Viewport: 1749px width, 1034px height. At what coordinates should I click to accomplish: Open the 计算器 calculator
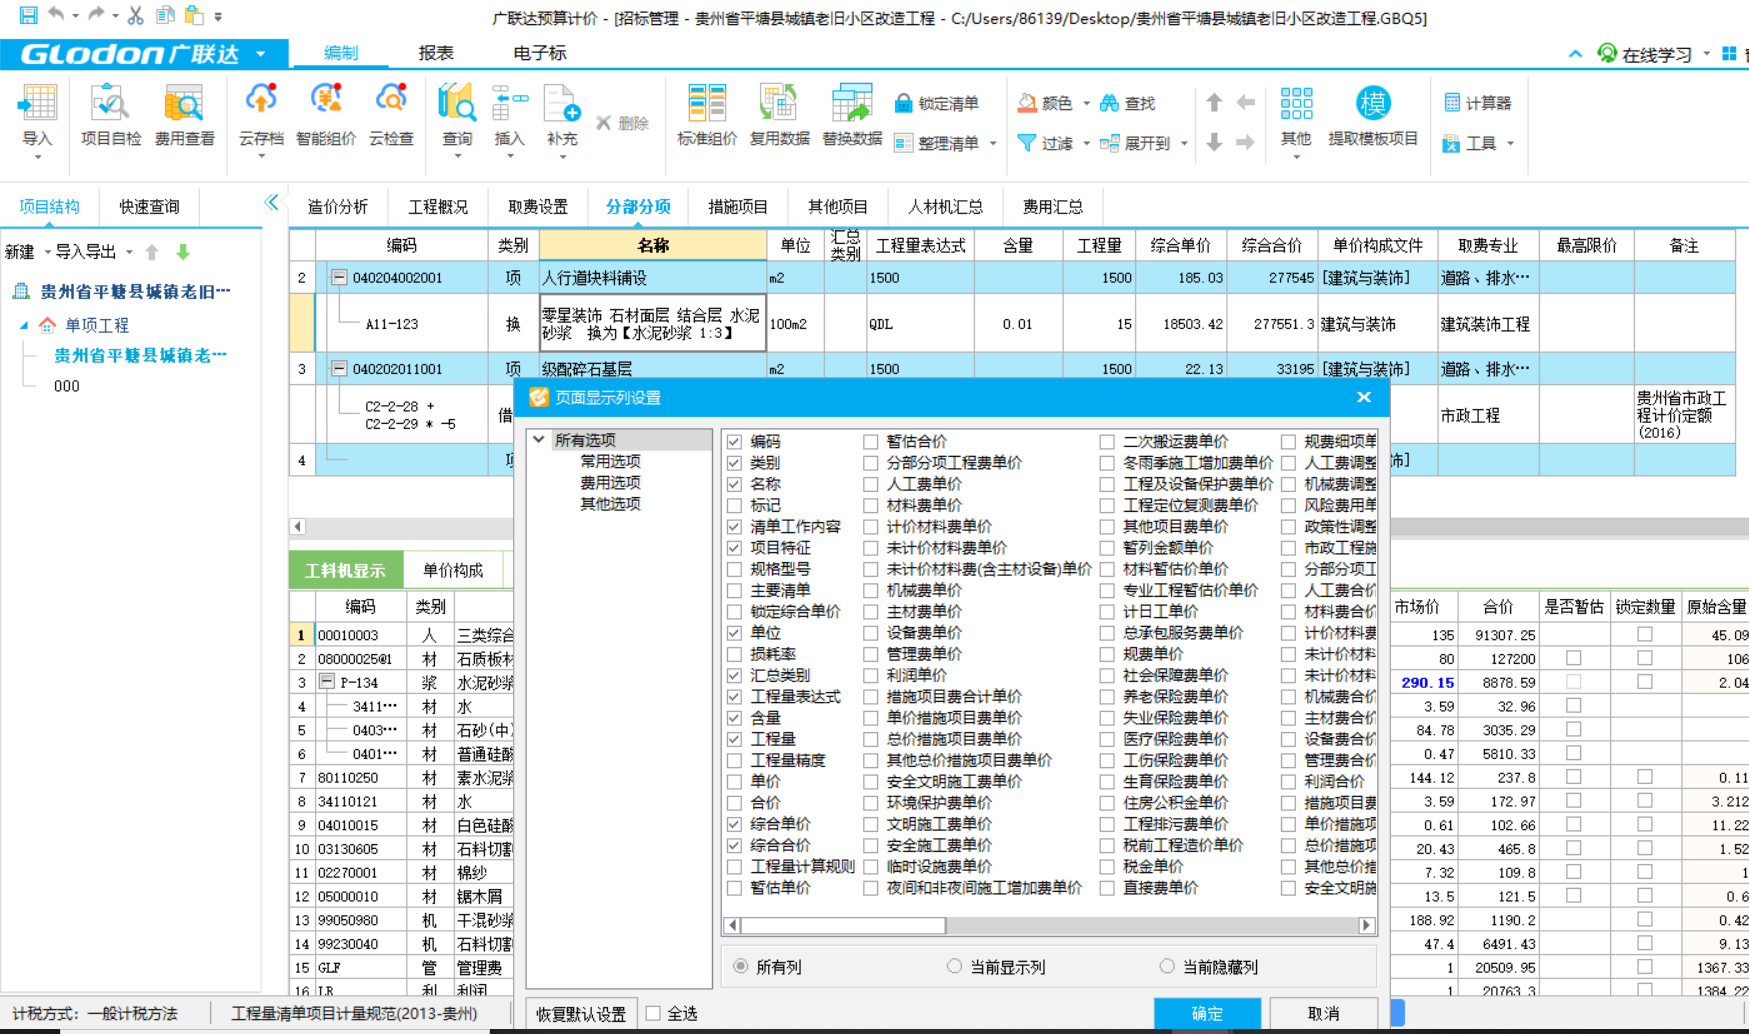1477,103
